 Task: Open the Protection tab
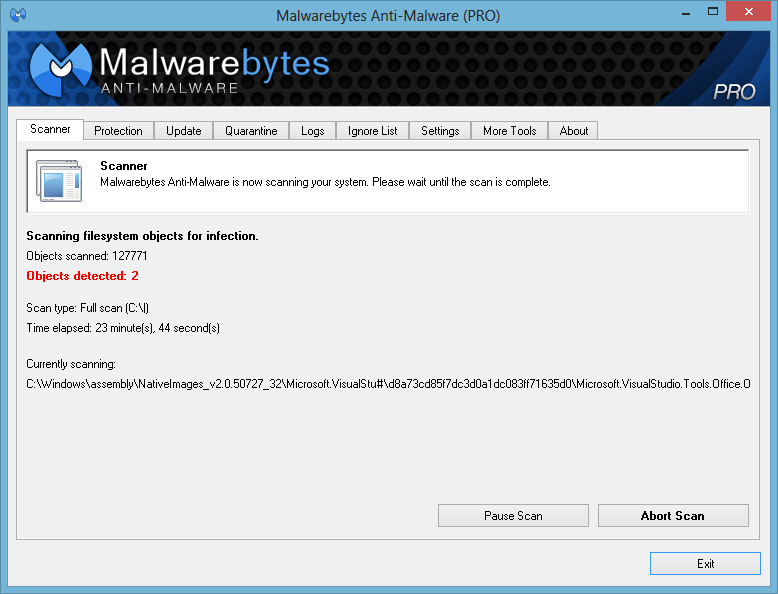[x=119, y=131]
